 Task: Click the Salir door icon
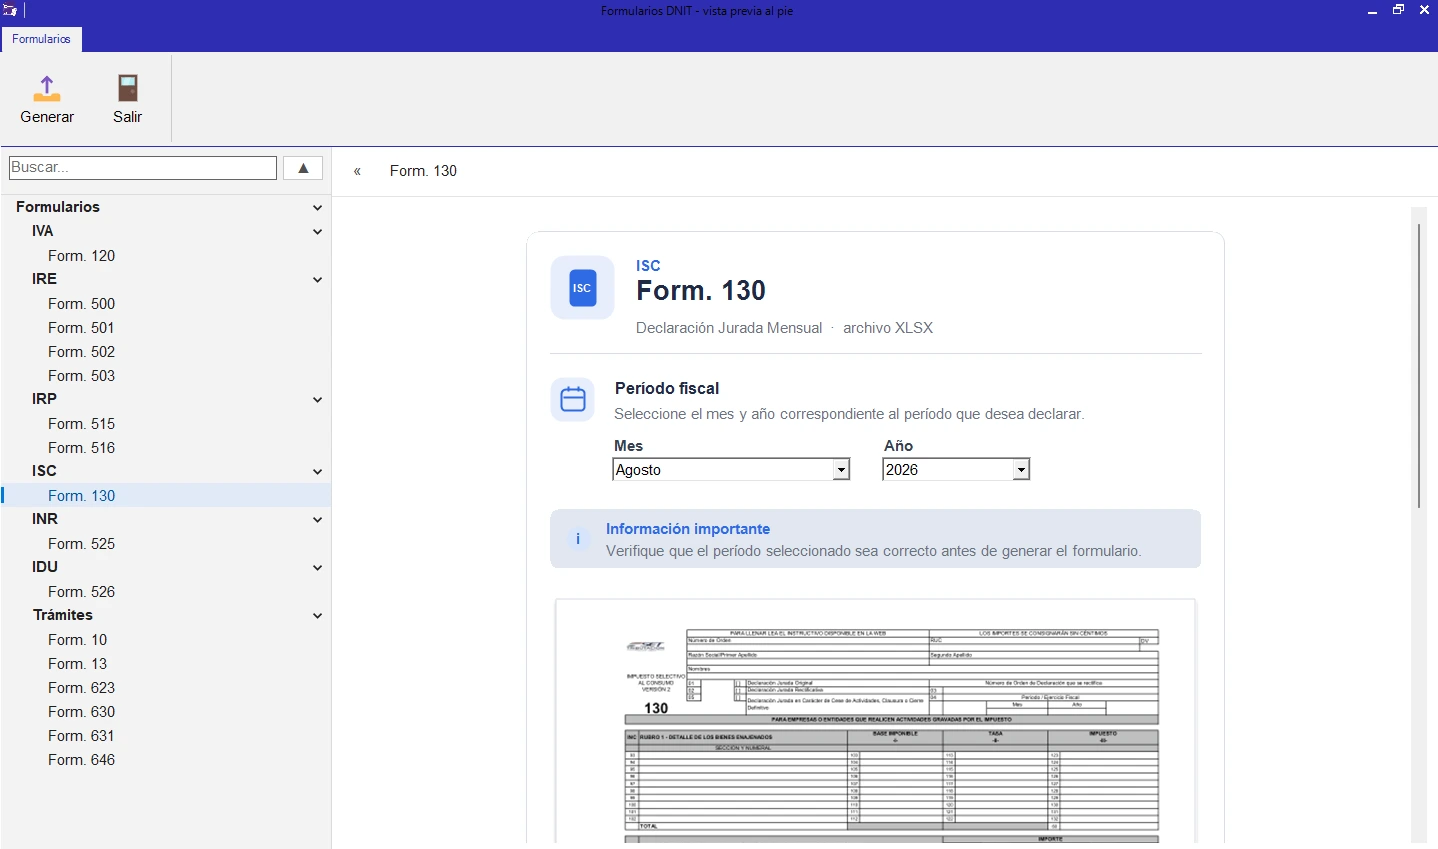pyautogui.click(x=127, y=88)
